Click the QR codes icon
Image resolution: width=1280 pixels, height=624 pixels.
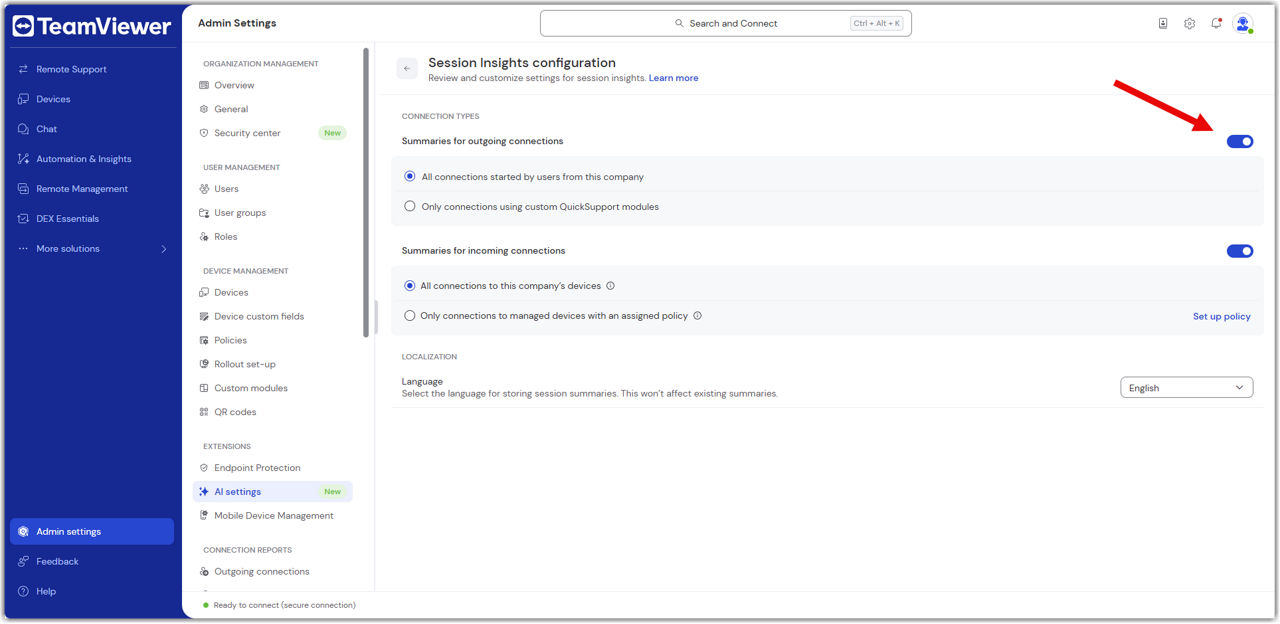point(204,413)
